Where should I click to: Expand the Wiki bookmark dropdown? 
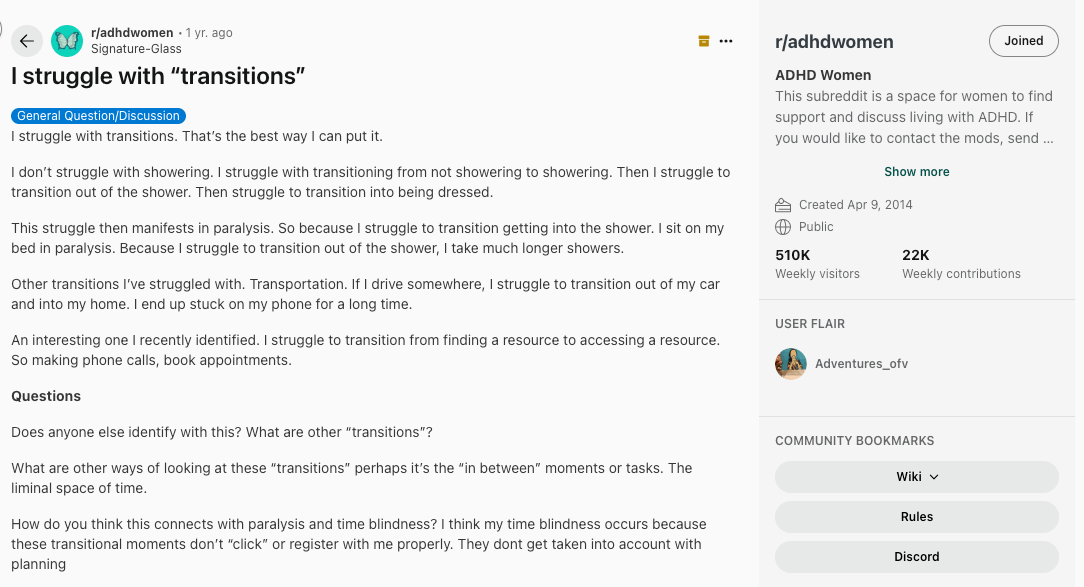click(x=916, y=477)
